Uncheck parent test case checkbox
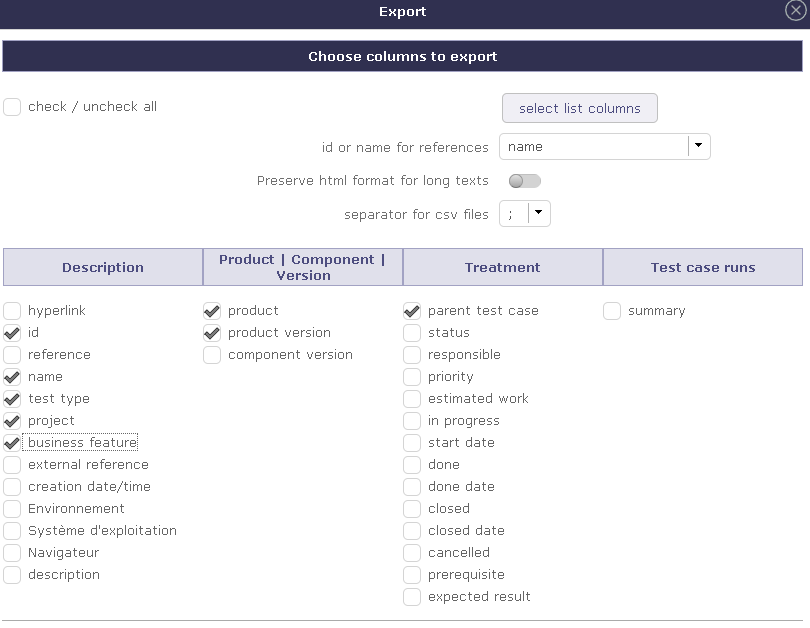Image resolution: width=810 pixels, height=628 pixels. coord(412,311)
